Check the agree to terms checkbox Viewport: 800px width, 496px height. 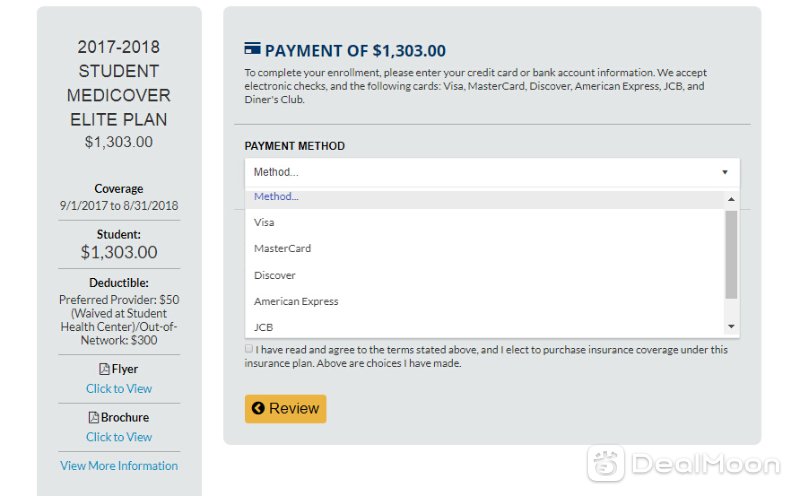[x=248, y=349]
